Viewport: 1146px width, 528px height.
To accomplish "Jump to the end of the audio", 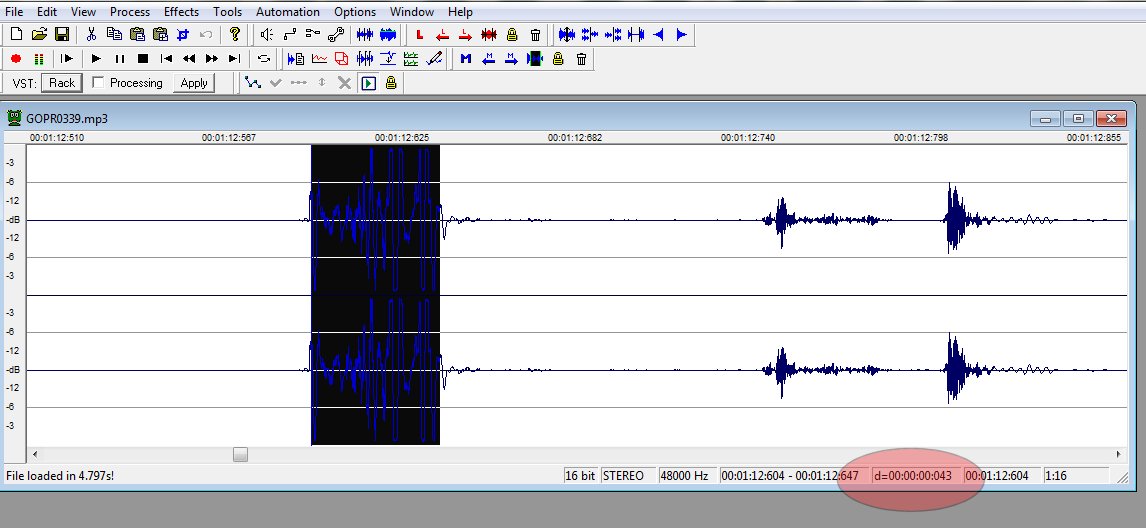I will pyautogui.click(x=235, y=59).
